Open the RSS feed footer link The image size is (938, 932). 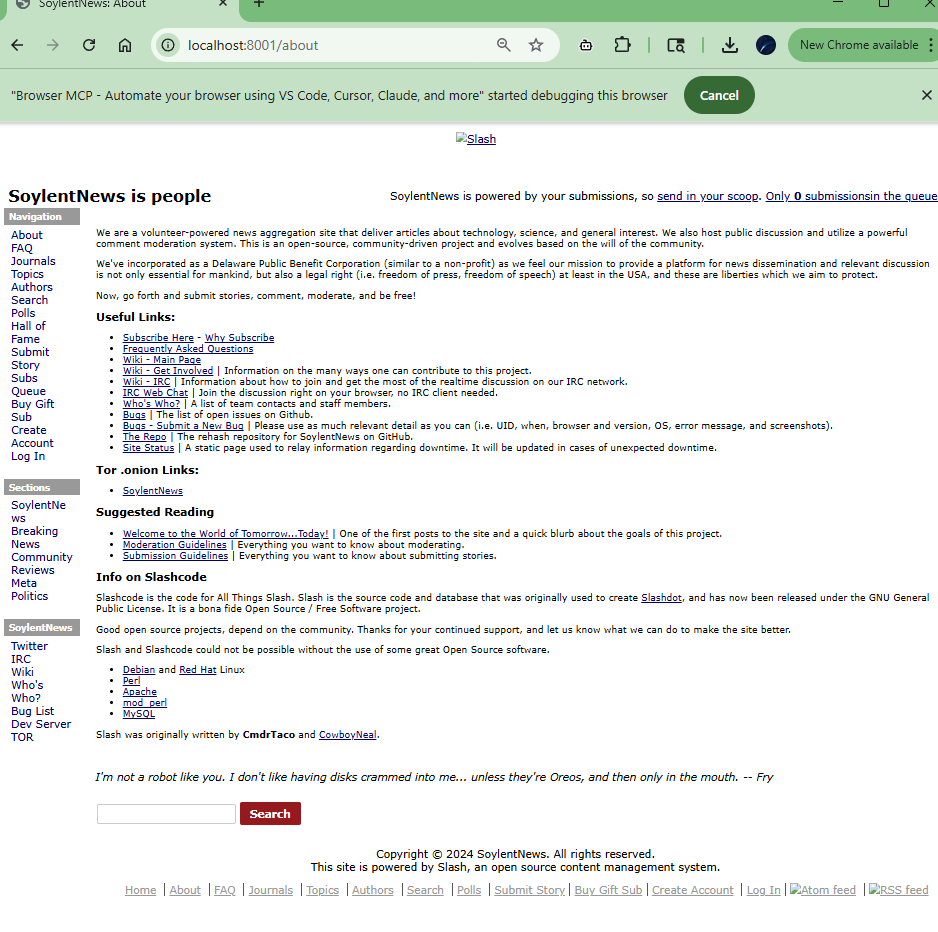(x=899, y=890)
